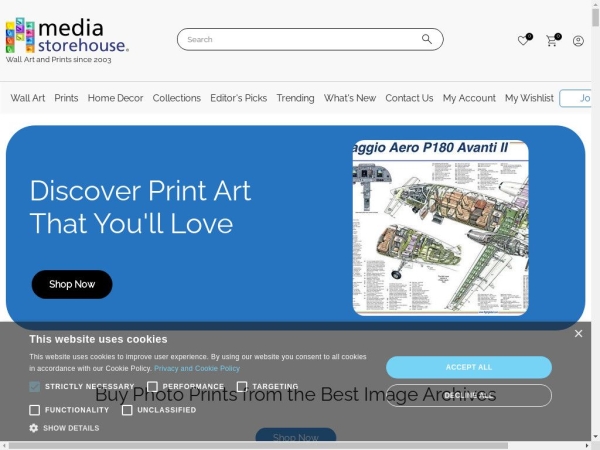Click the horizontal scrollbar at the bottom
The height and width of the screenshot is (450, 600).
click(x=258, y=446)
